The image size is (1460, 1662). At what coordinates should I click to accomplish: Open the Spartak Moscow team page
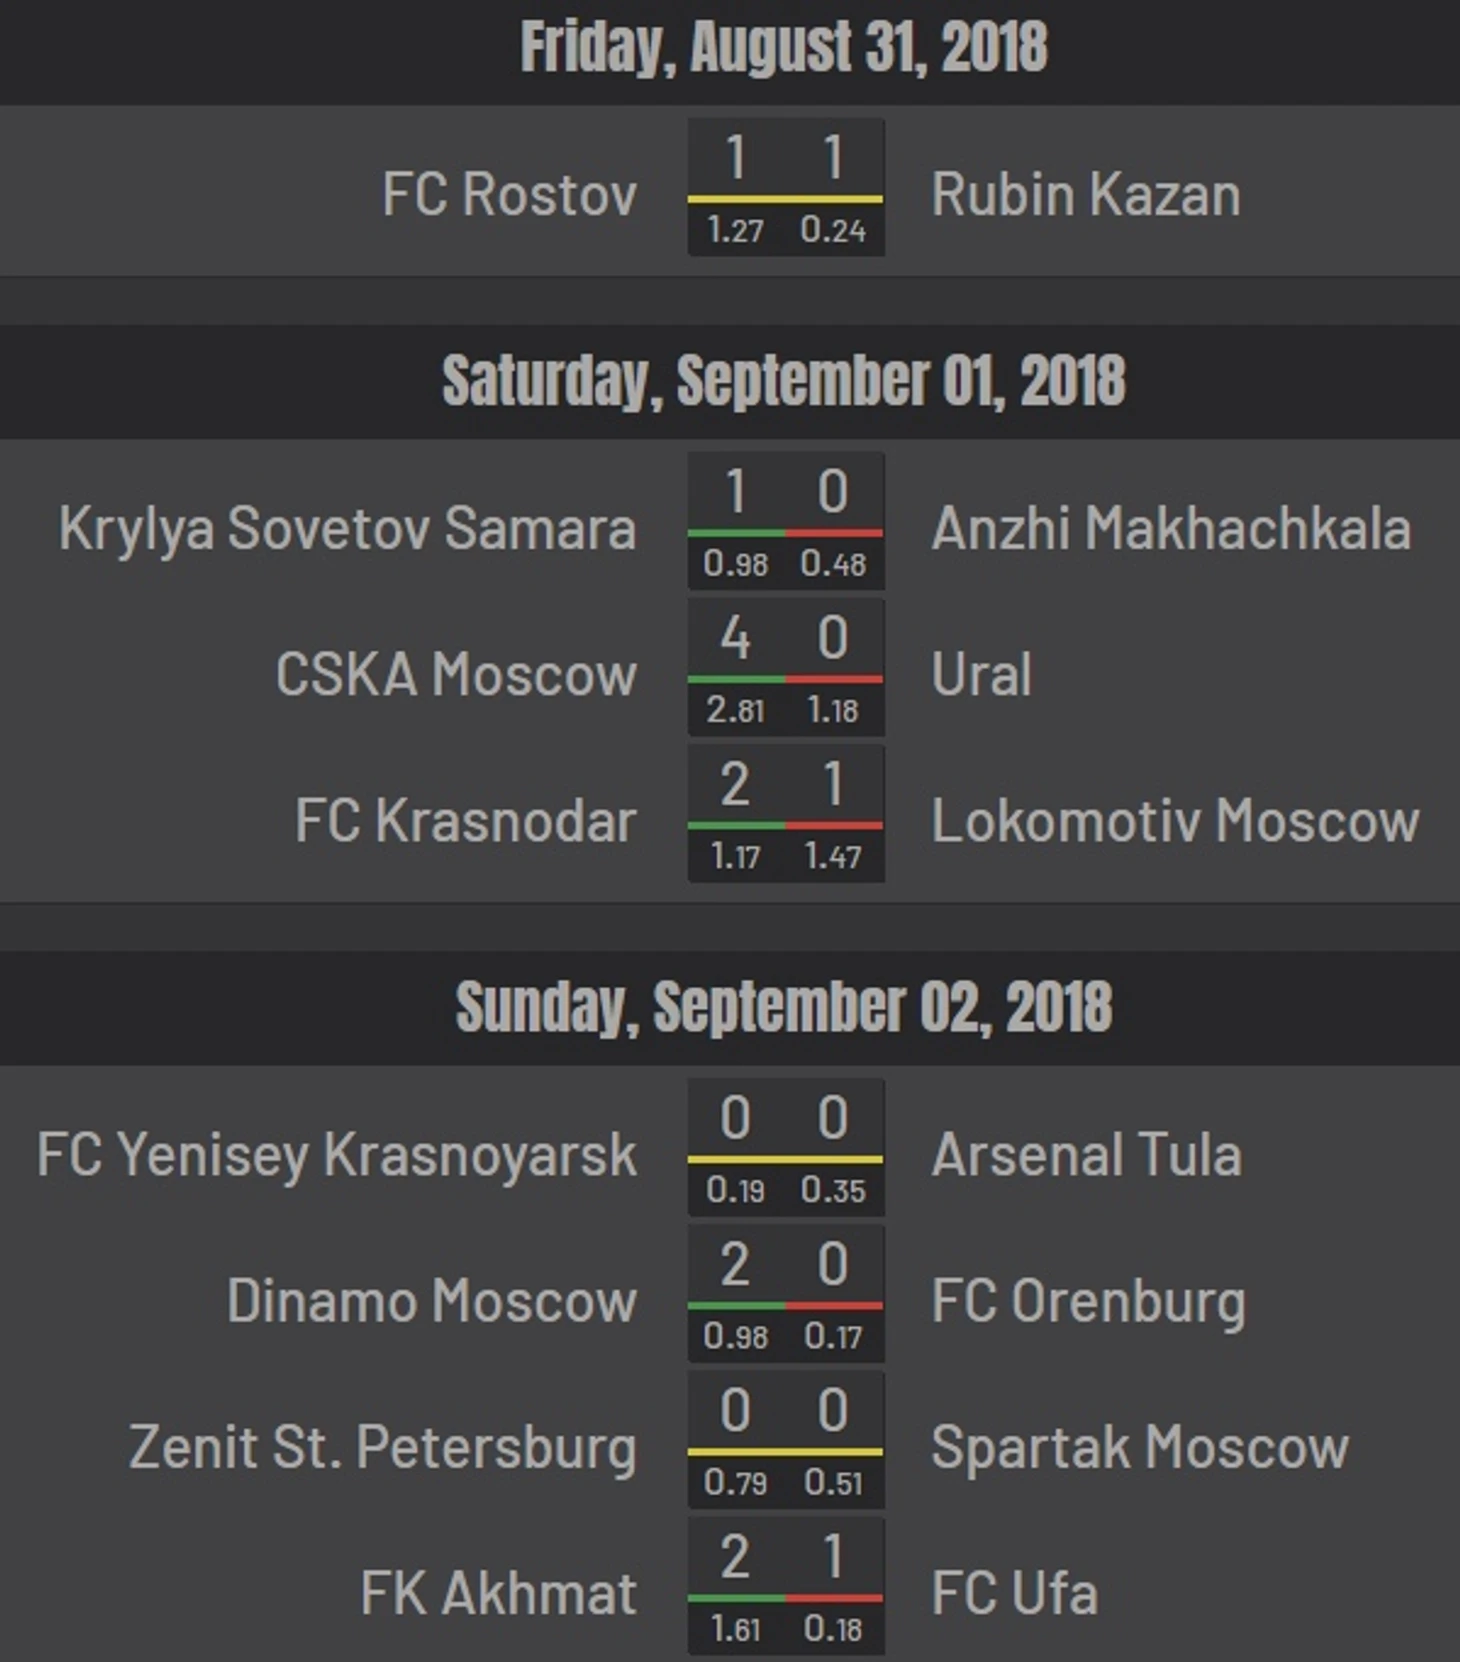[1140, 1447]
